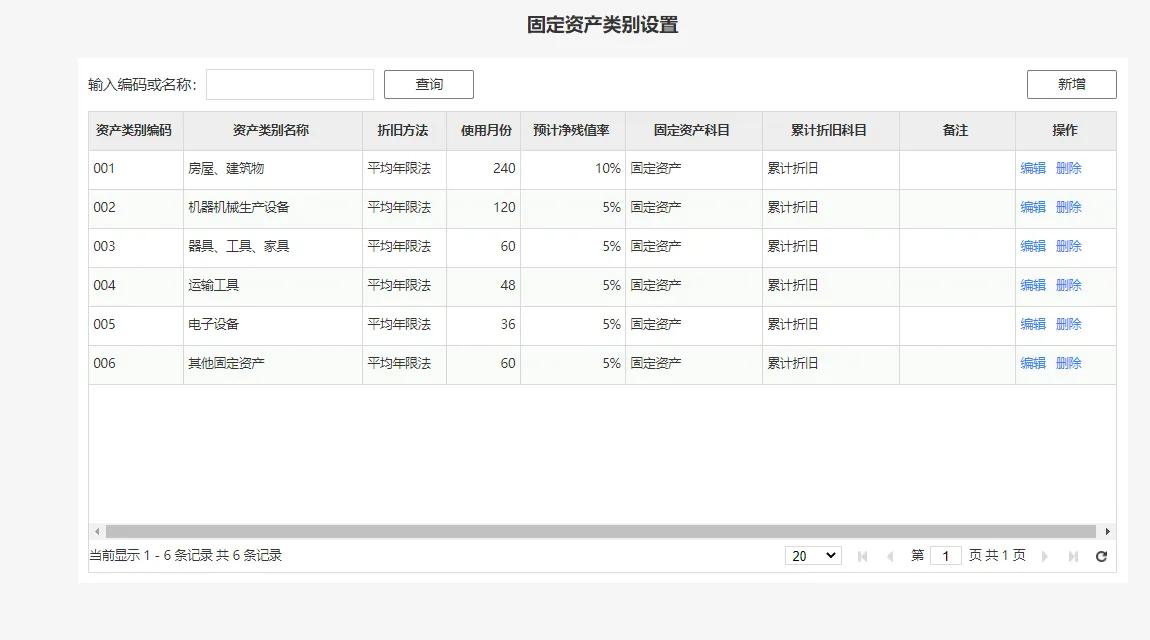Open the page size dropdown showing 20
This screenshot has width=1150, height=640.
[813, 555]
